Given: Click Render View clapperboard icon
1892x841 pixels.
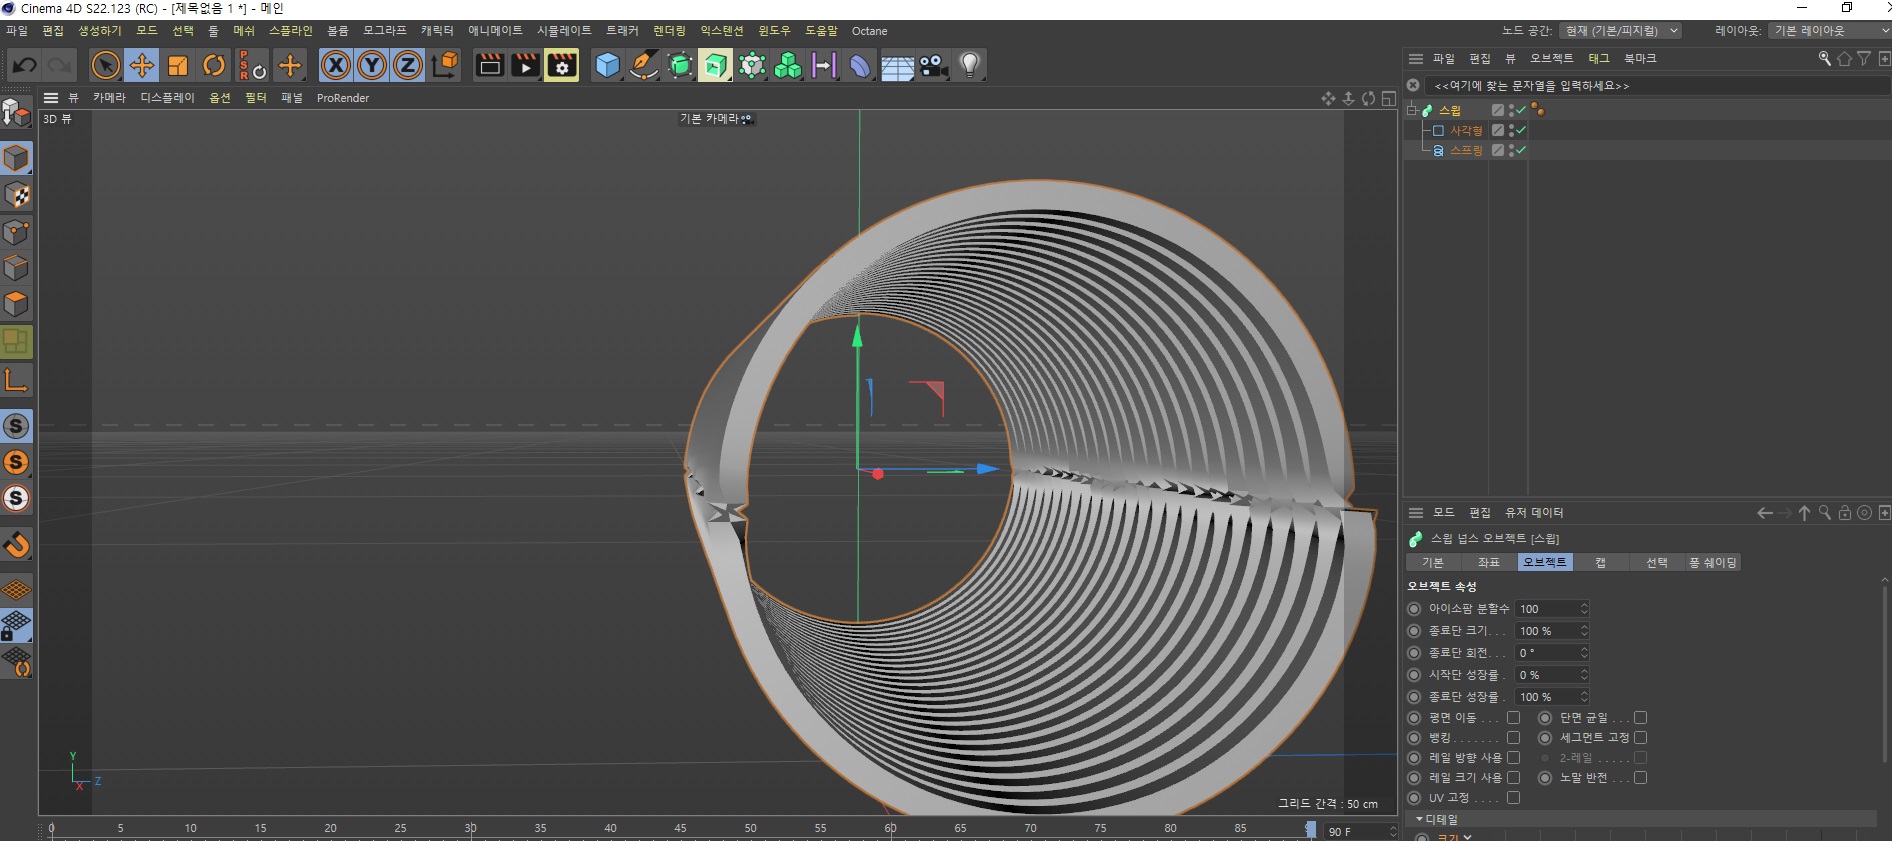Looking at the screenshot, I should point(489,66).
